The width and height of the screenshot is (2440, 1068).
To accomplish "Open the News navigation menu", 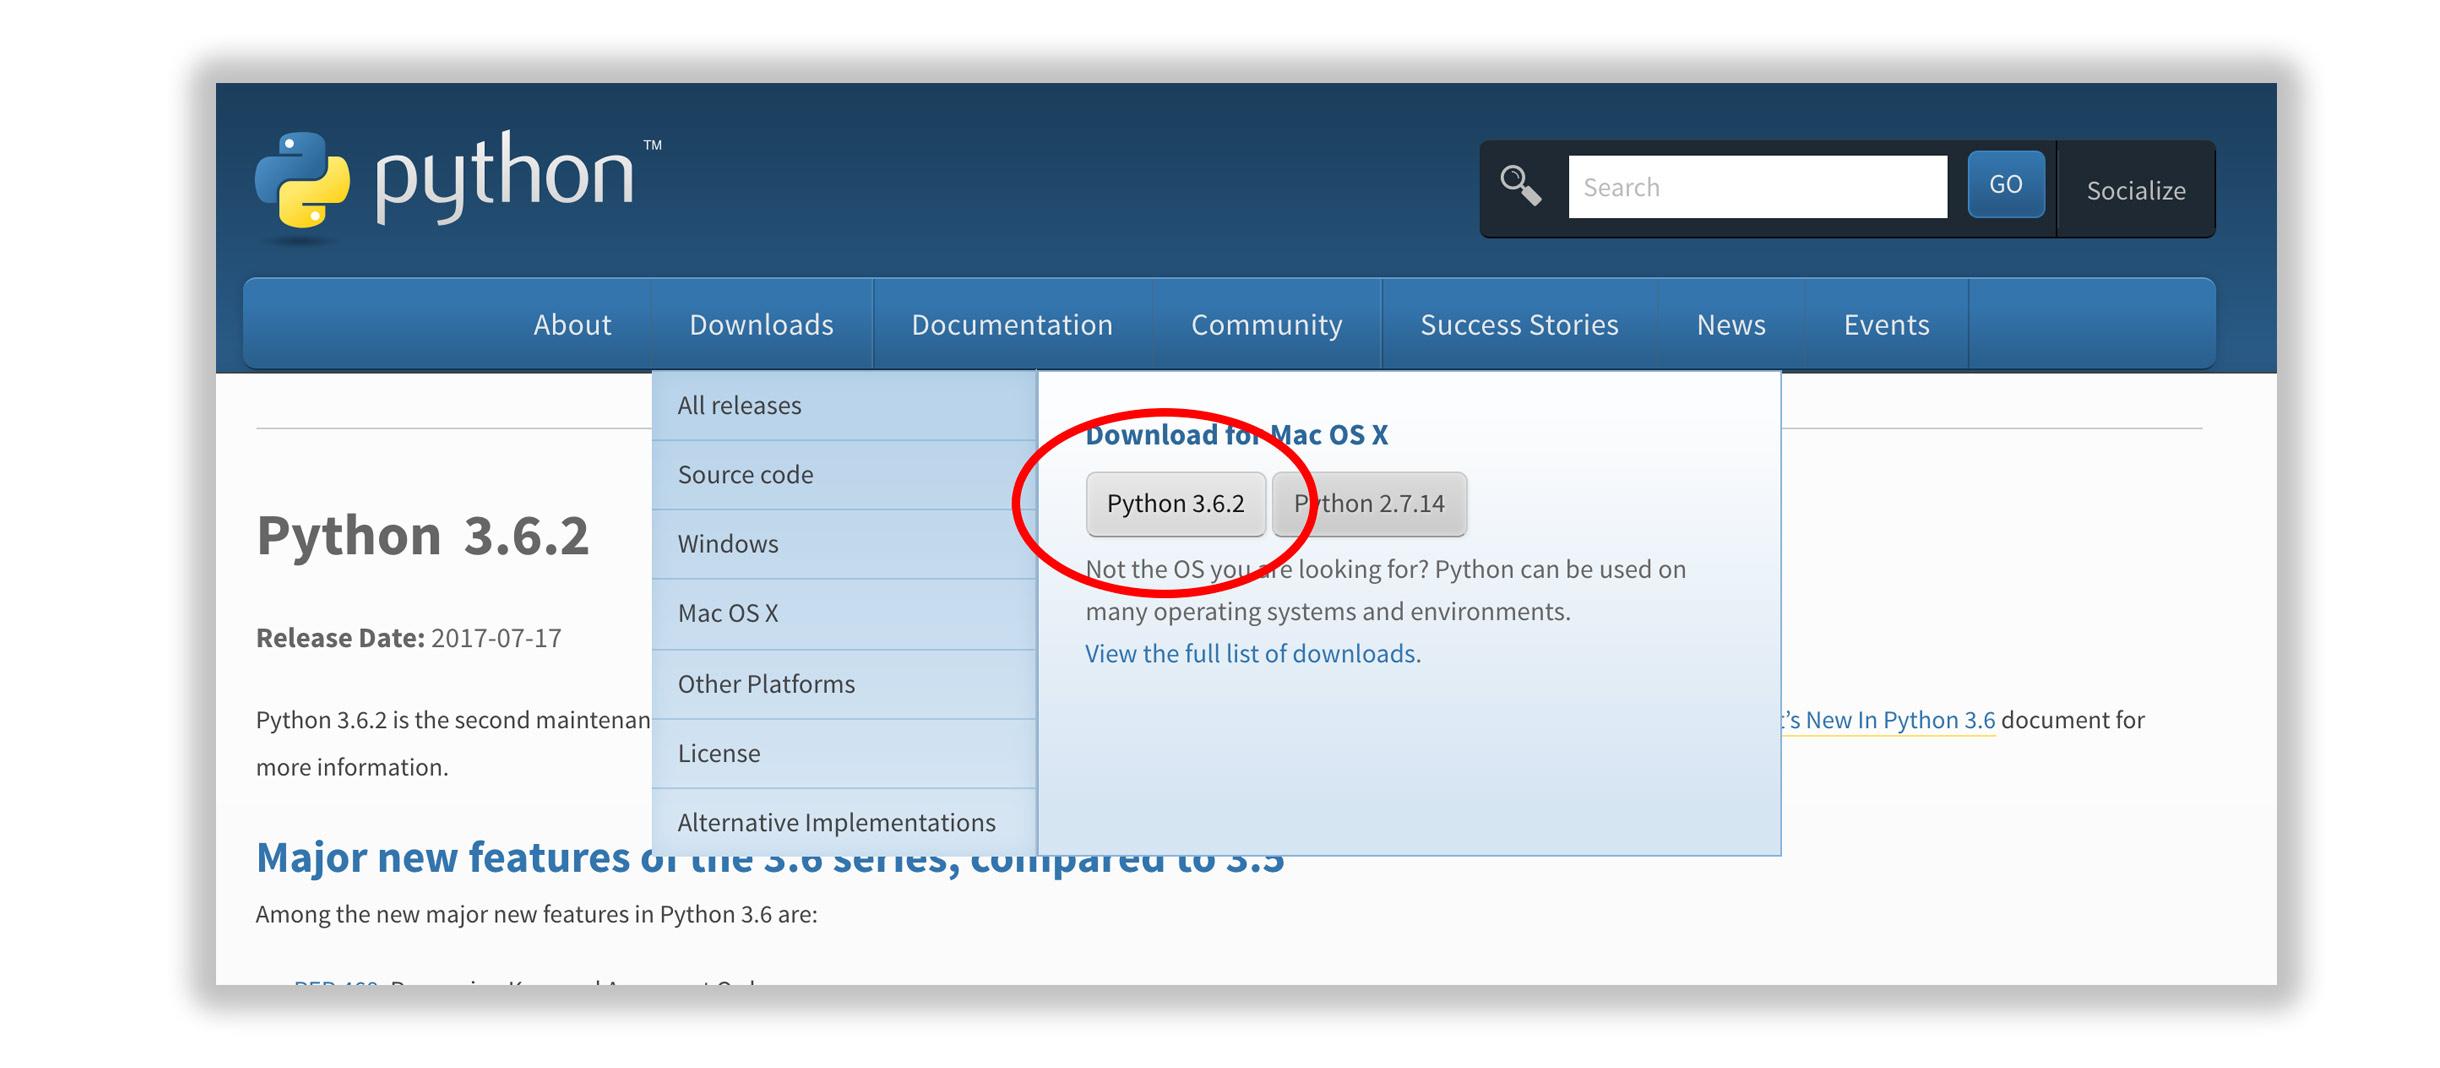I will tap(1731, 324).
